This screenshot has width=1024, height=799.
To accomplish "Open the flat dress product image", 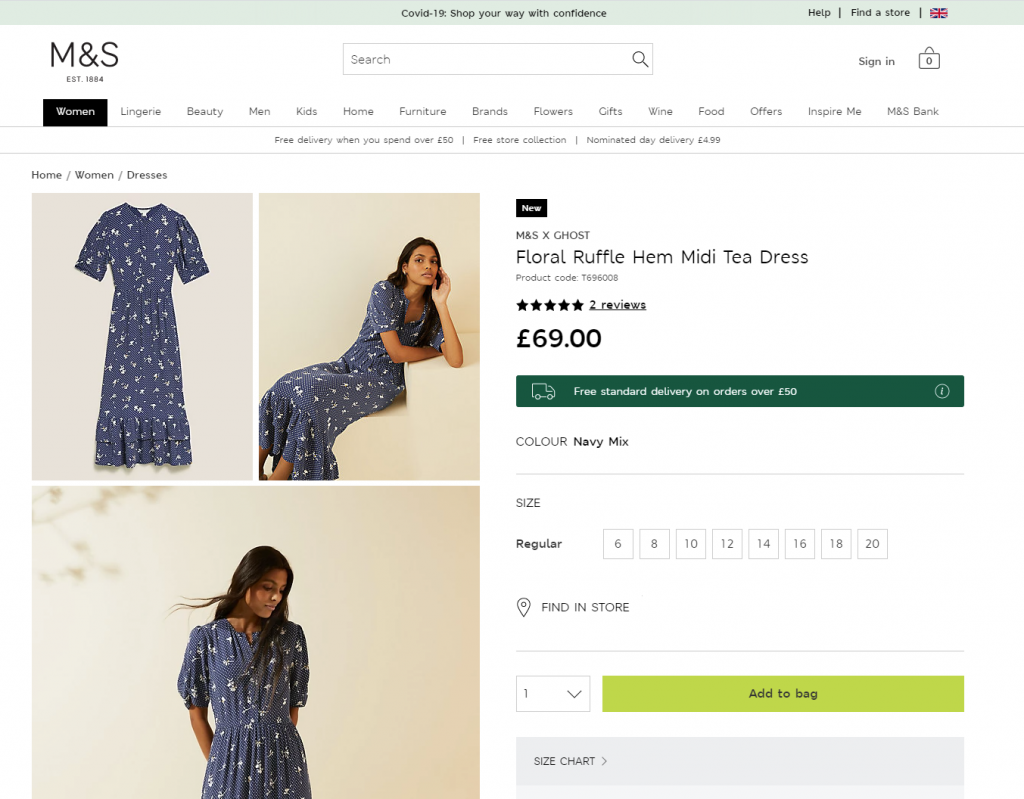I will (x=142, y=336).
